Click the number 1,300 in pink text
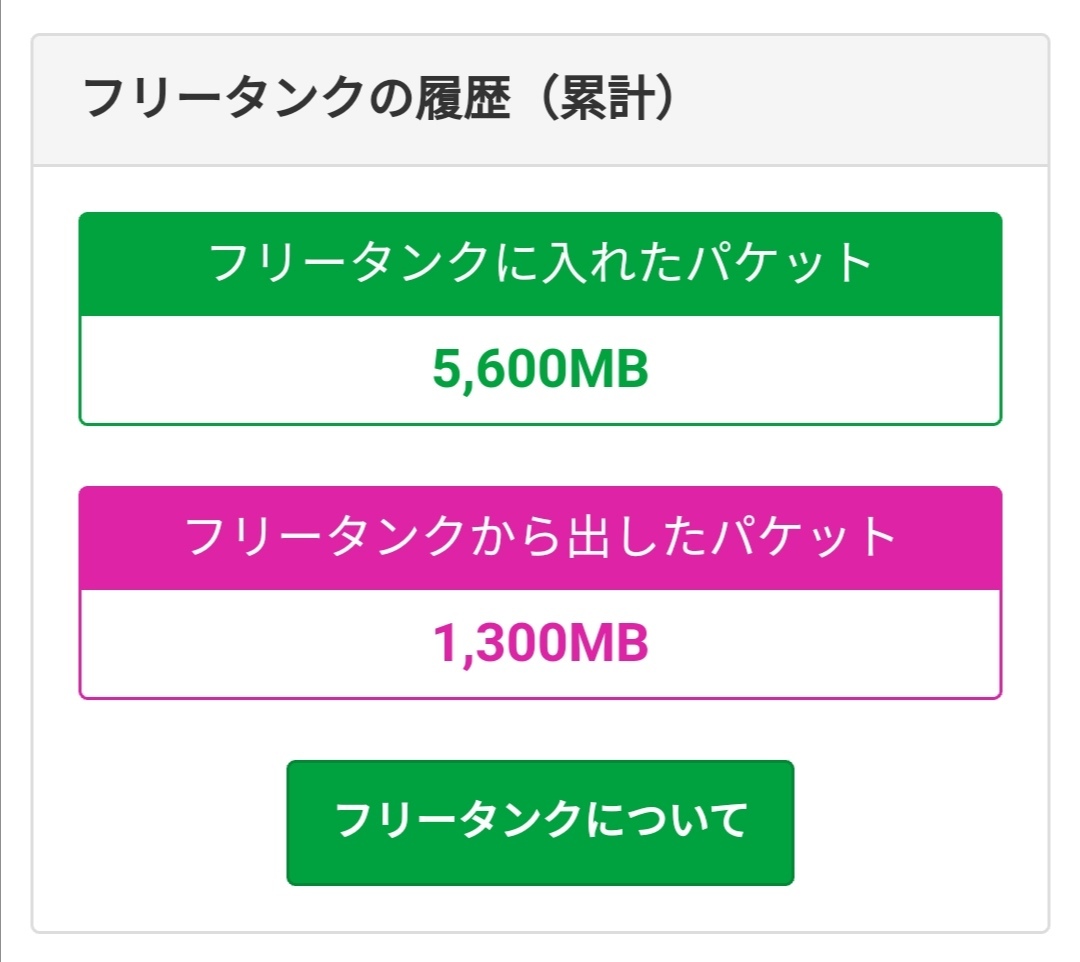 (498, 644)
